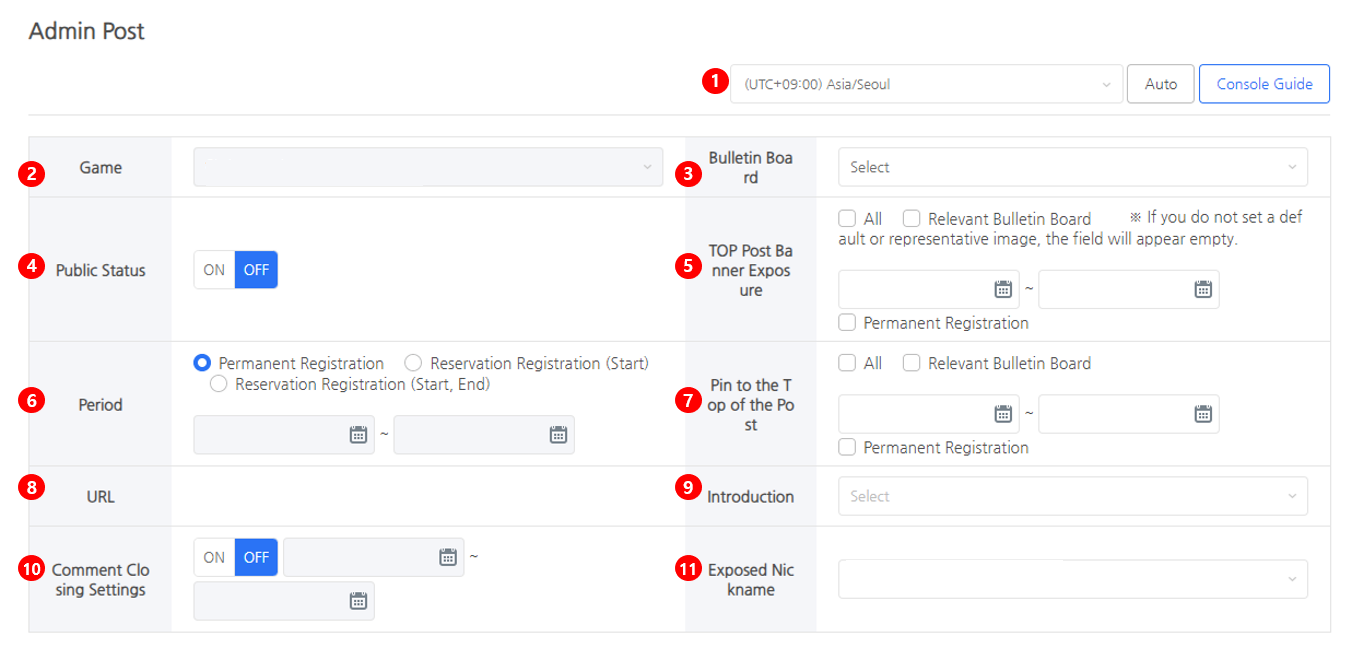Open calendar icon for Period end date

pyautogui.click(x=558, y=435)
